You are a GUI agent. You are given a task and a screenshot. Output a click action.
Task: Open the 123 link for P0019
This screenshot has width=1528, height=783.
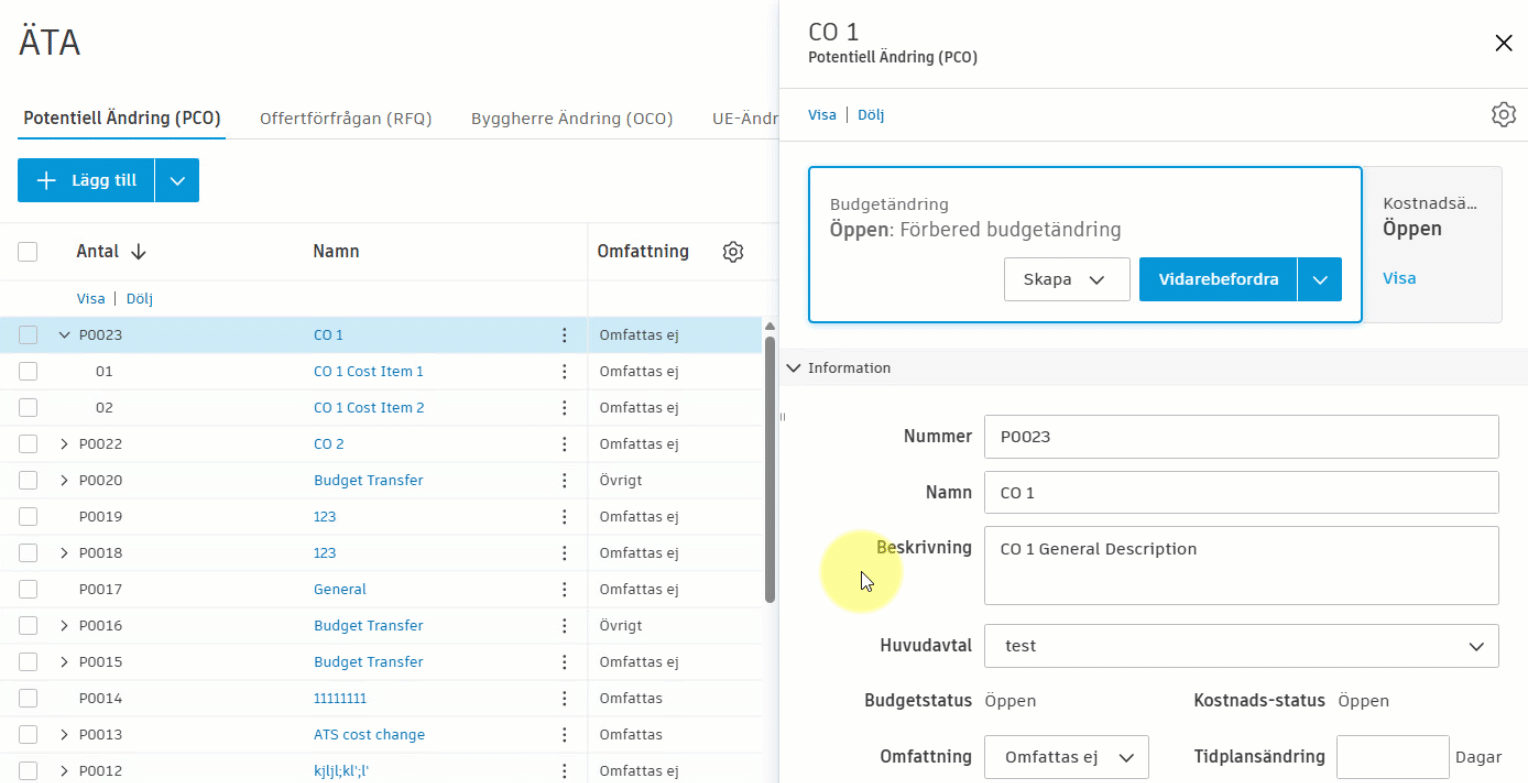(325, 516)
